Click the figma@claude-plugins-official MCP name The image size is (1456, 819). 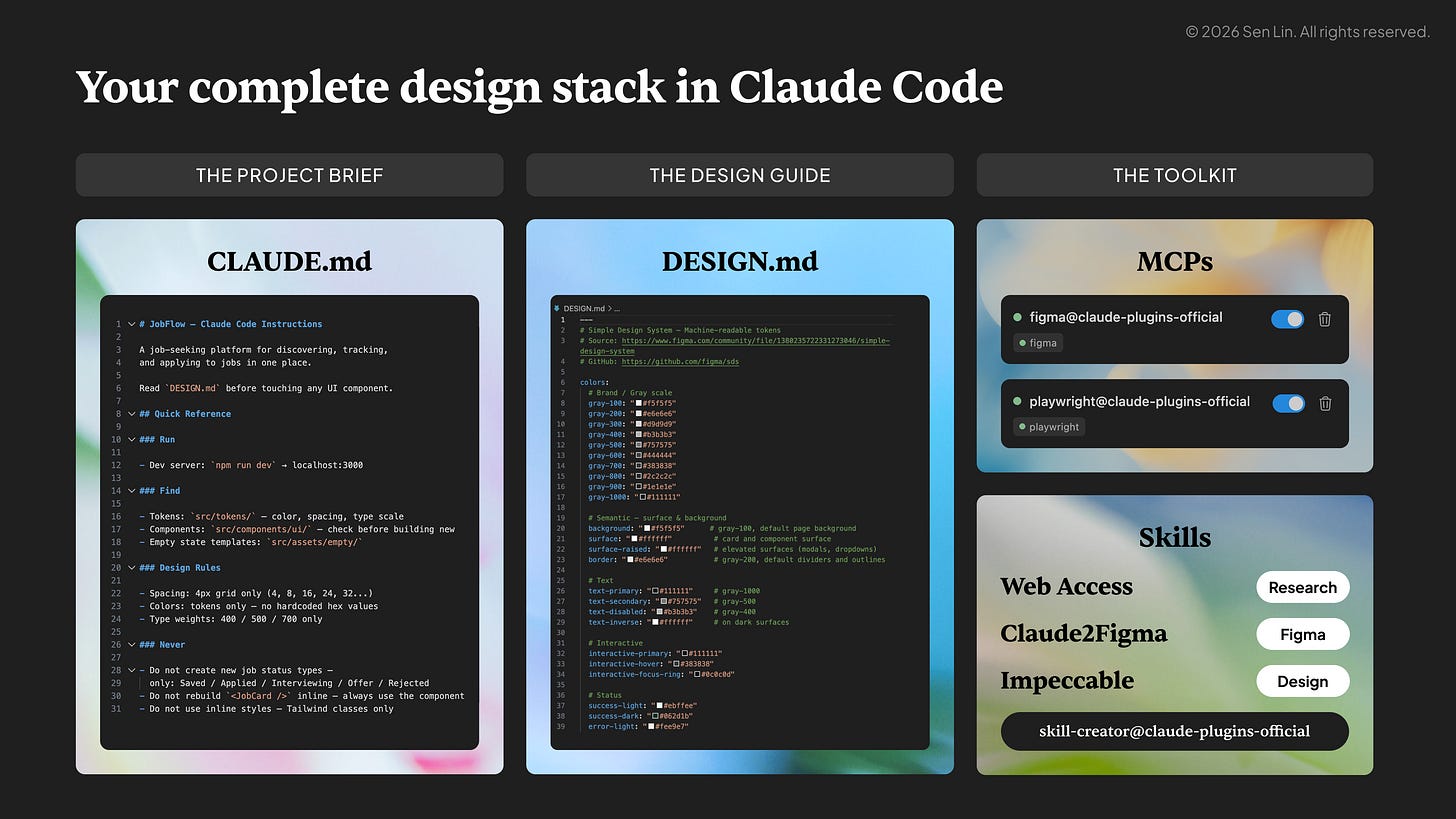coord(1126,317)
